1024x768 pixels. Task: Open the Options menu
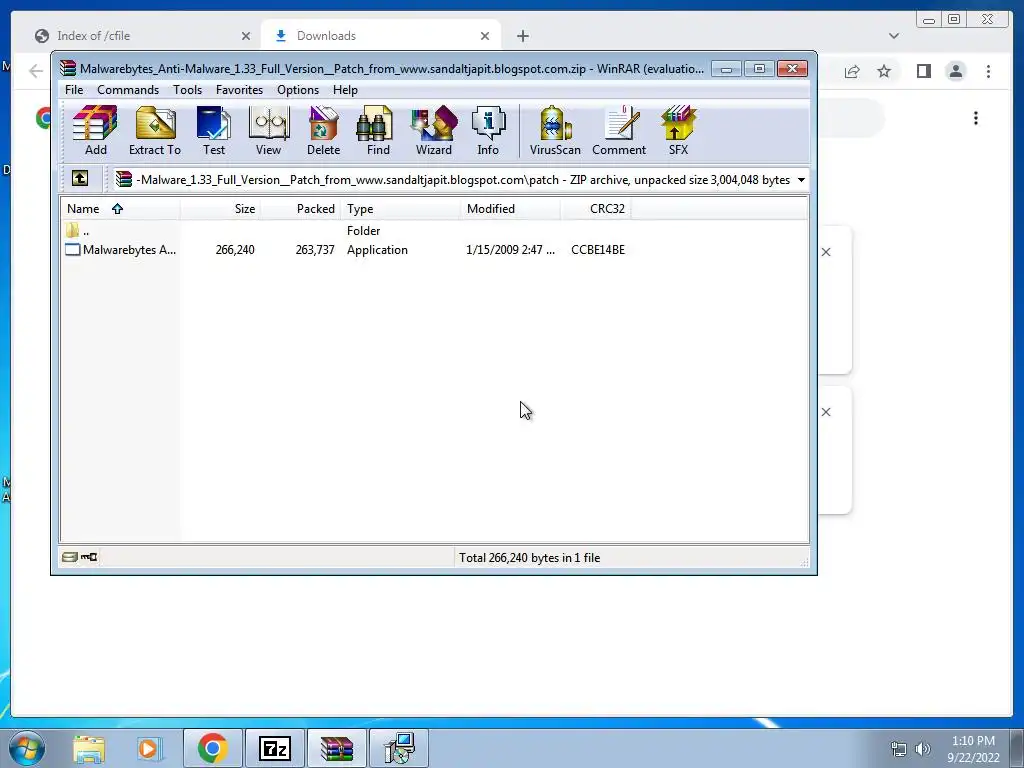(x=298, y=89)
